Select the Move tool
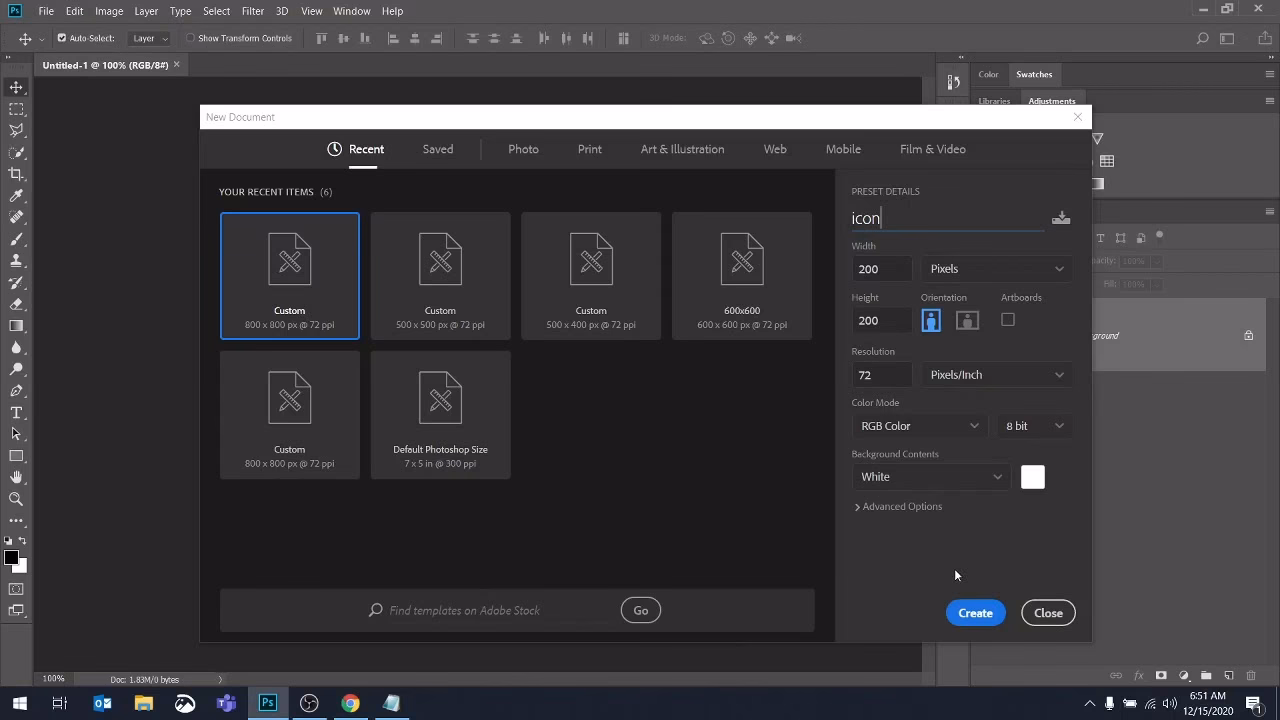 [x=15, y=87]
